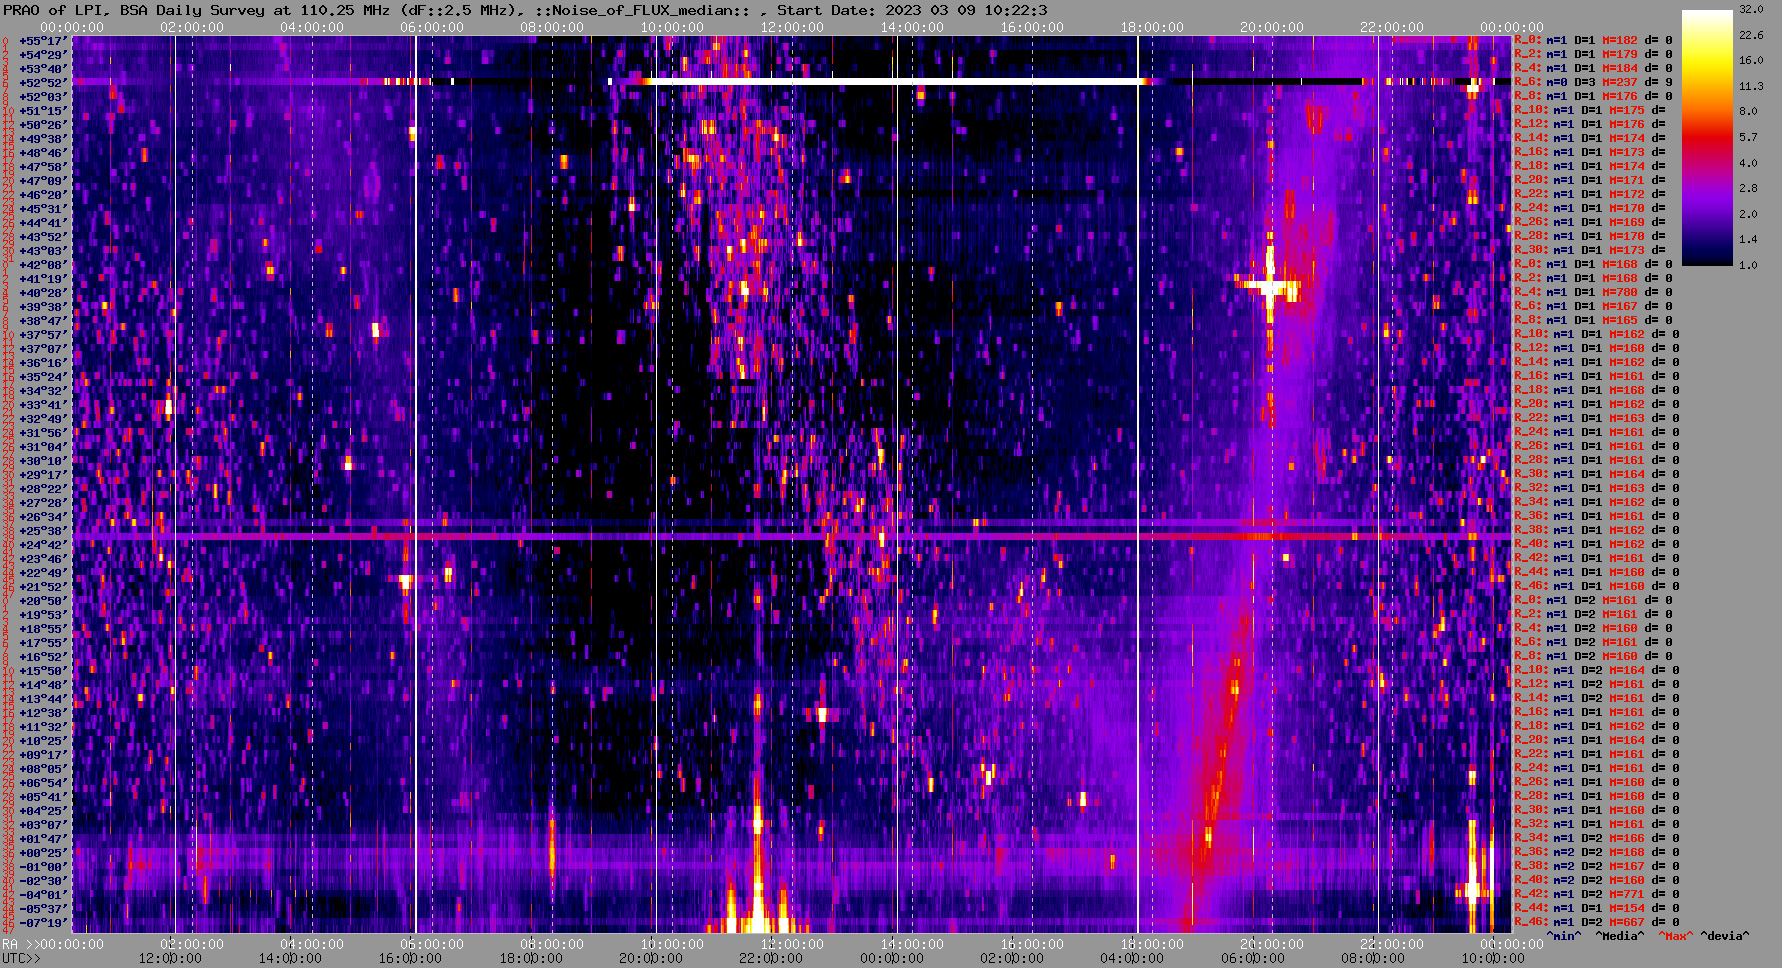Click the declination label +20°50'
The width and height of the screenshot is (1782, 968).
[x=42, y=601]
